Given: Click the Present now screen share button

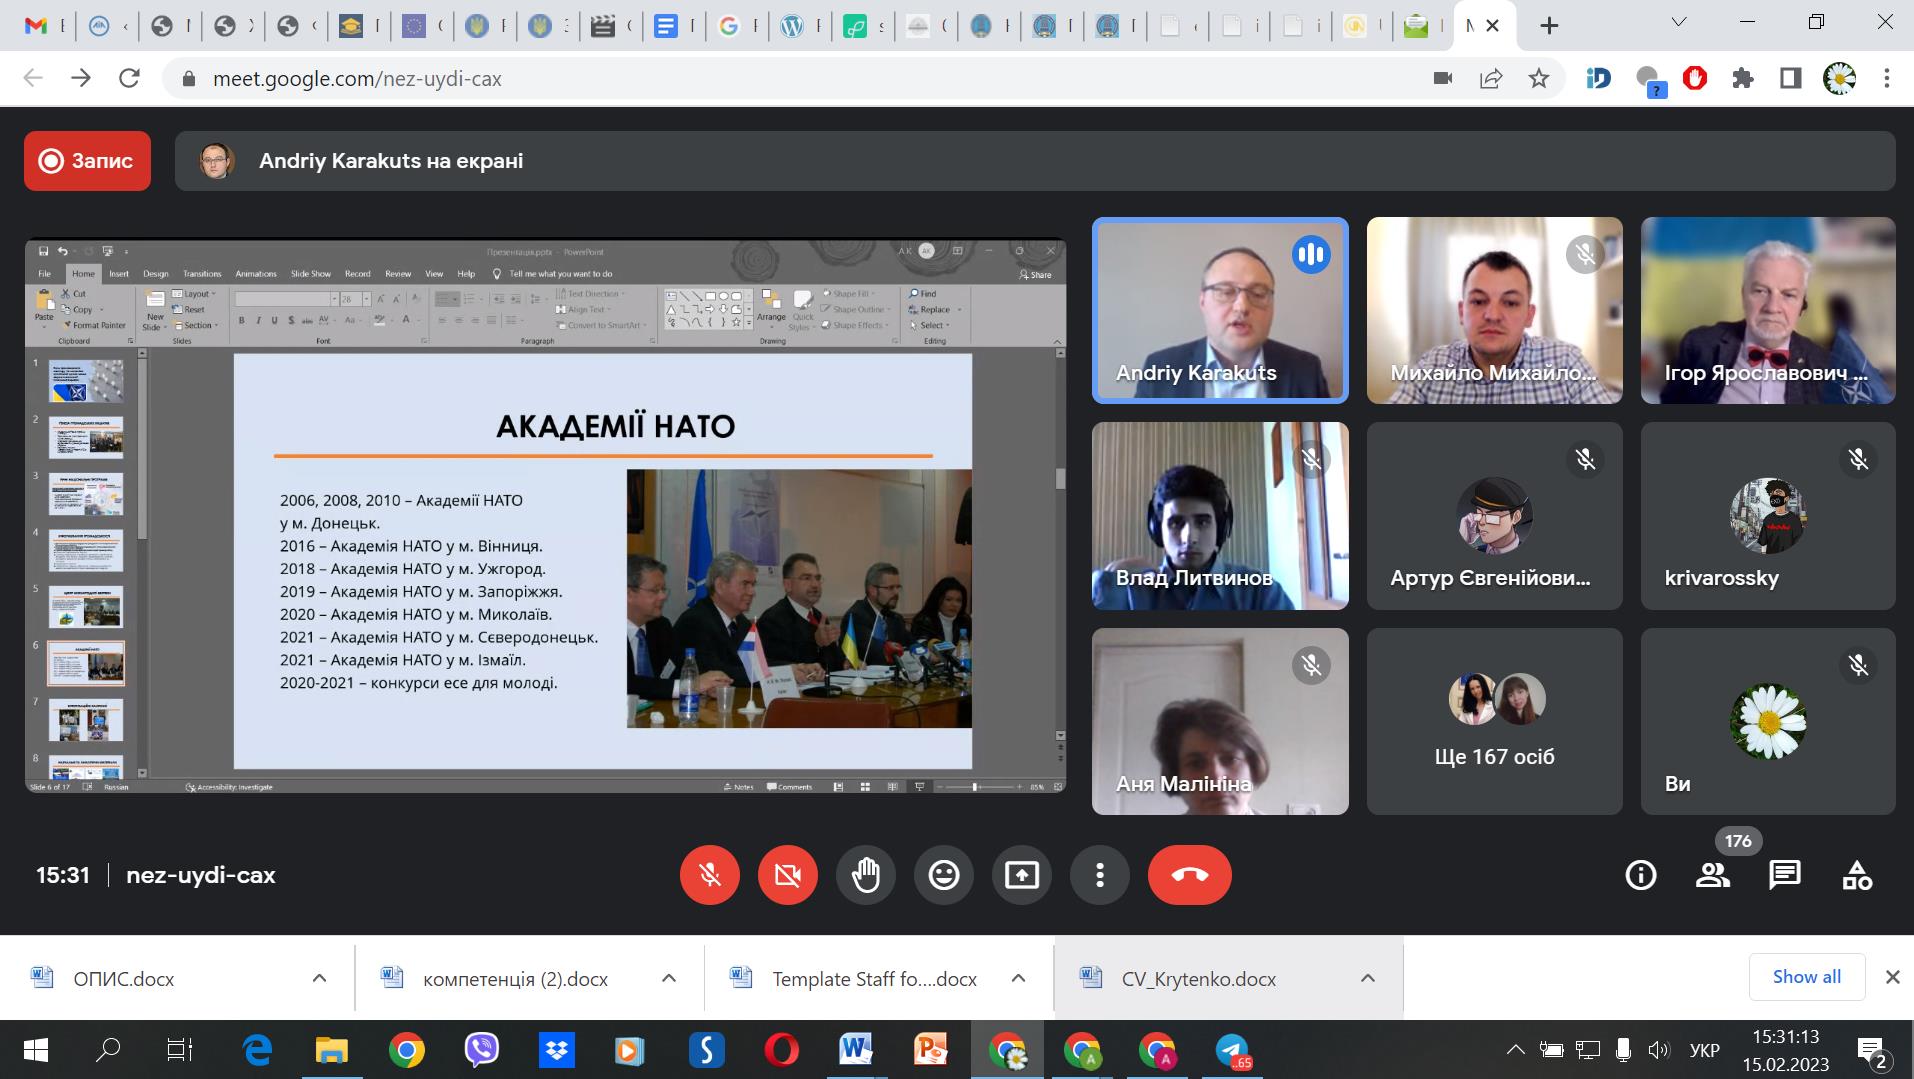Looking at the screenshot, I should click(x=1022, y=875).
